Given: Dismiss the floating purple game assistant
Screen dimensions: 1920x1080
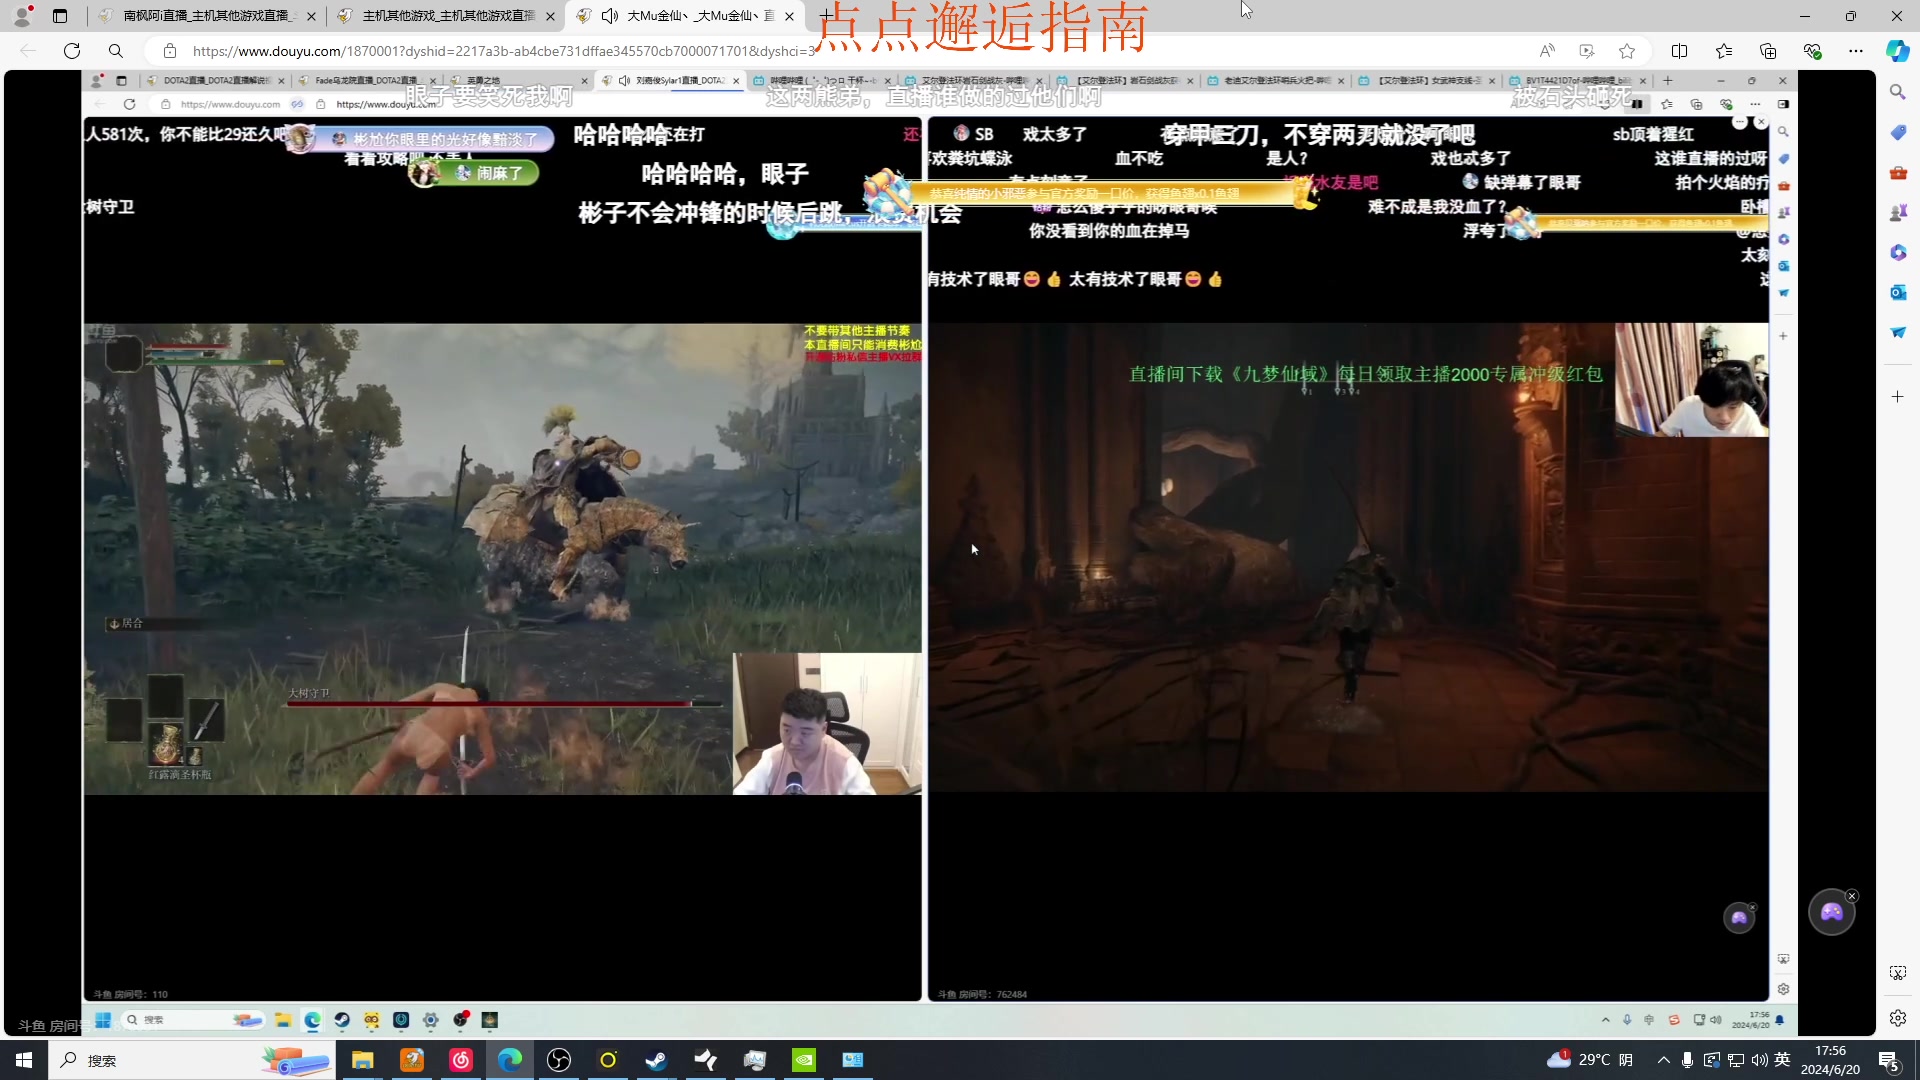Looking at the screenshot, I should click(1852, 896).
